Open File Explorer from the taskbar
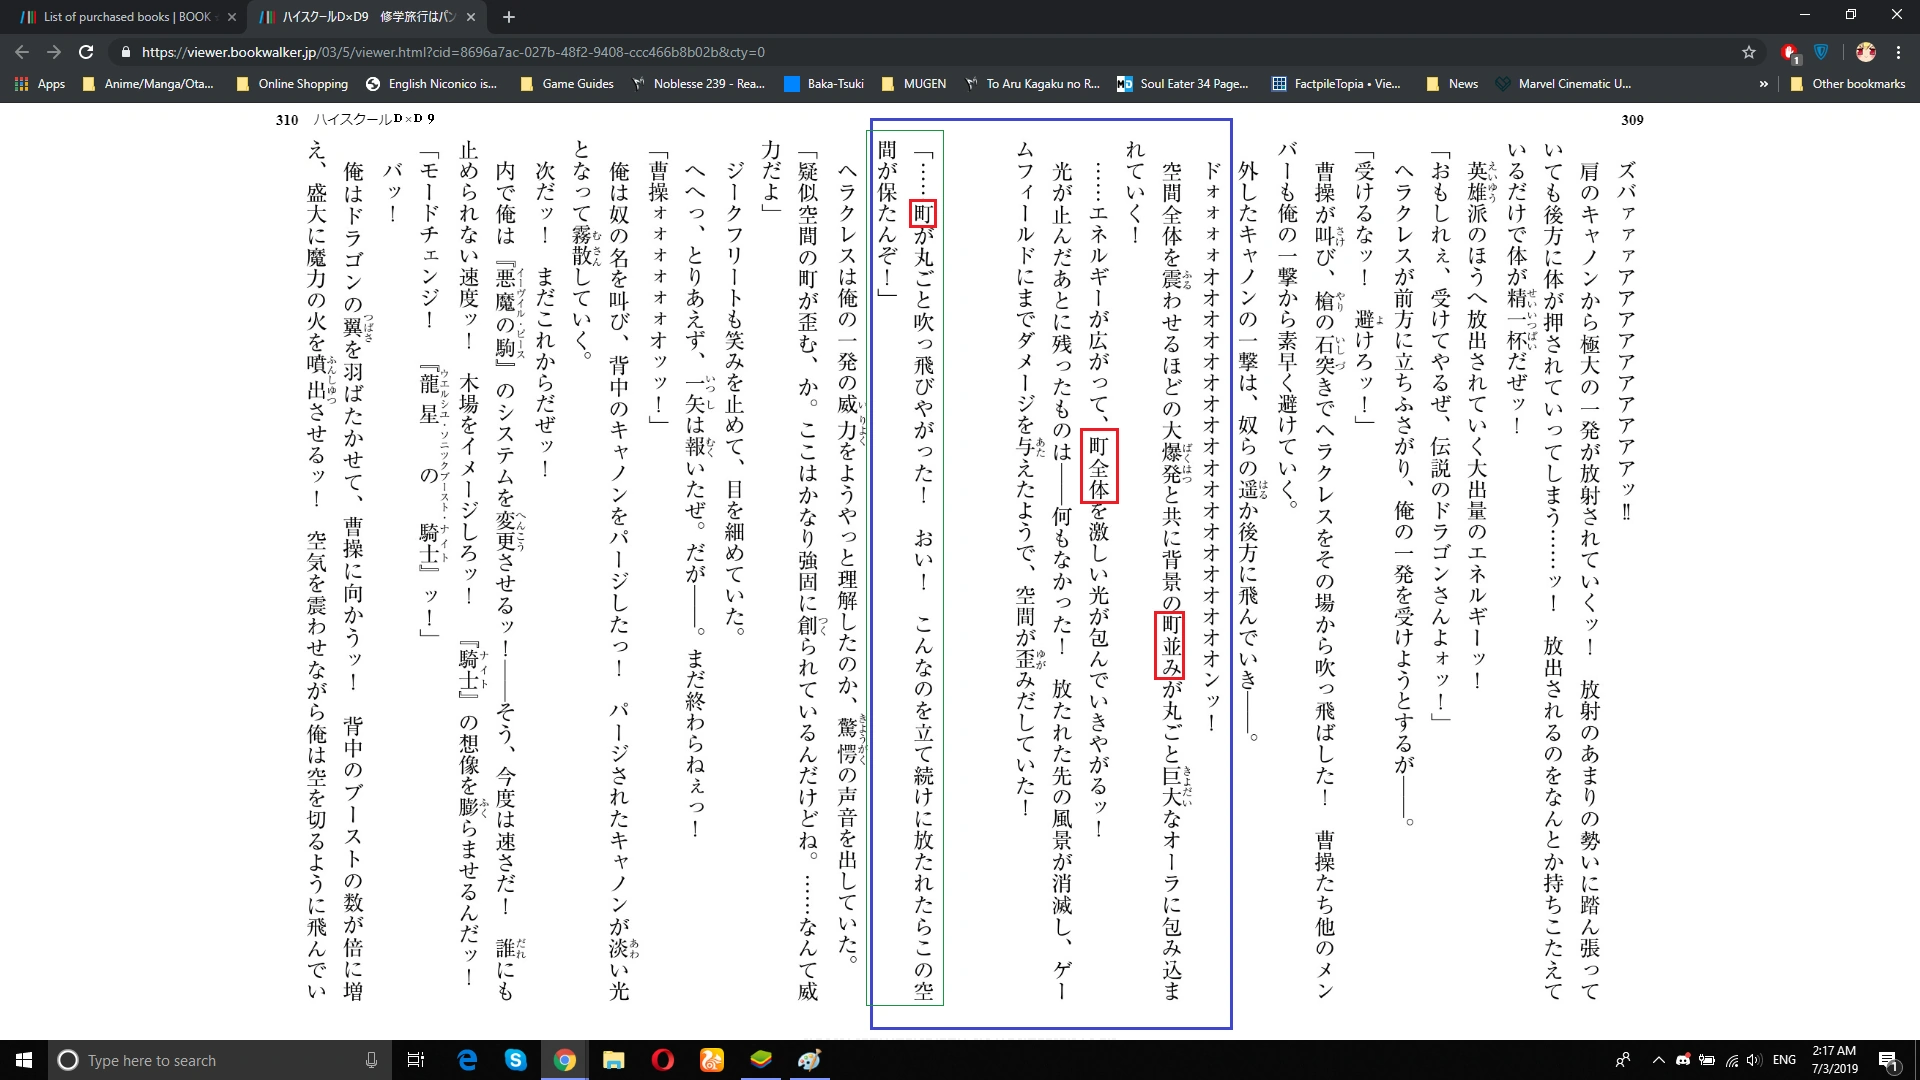This screenshot has width=1920, height=1080. coord(613,1060)
